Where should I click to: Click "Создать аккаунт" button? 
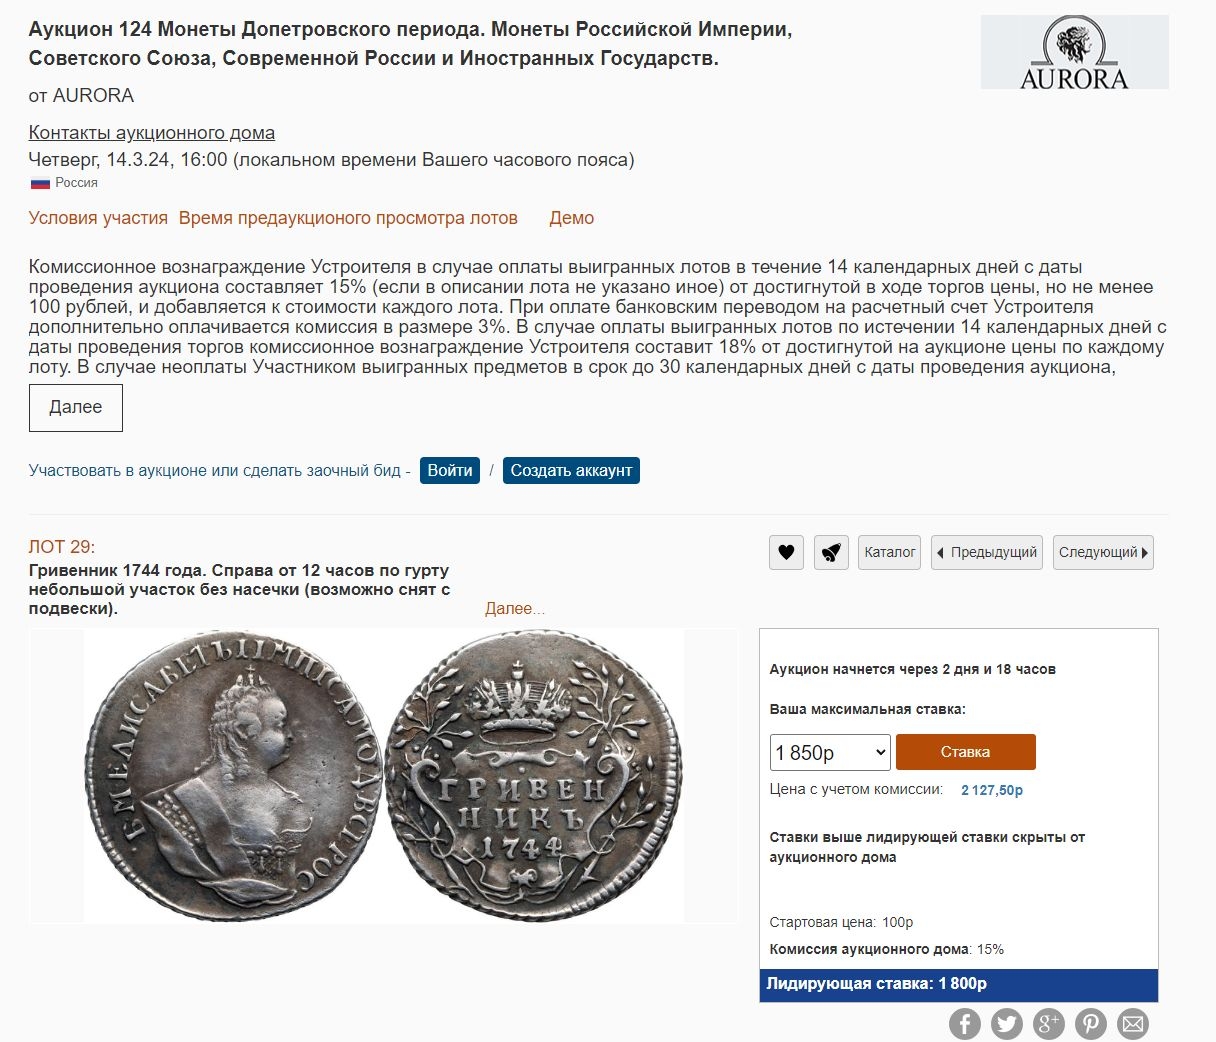tap(571, 470)
